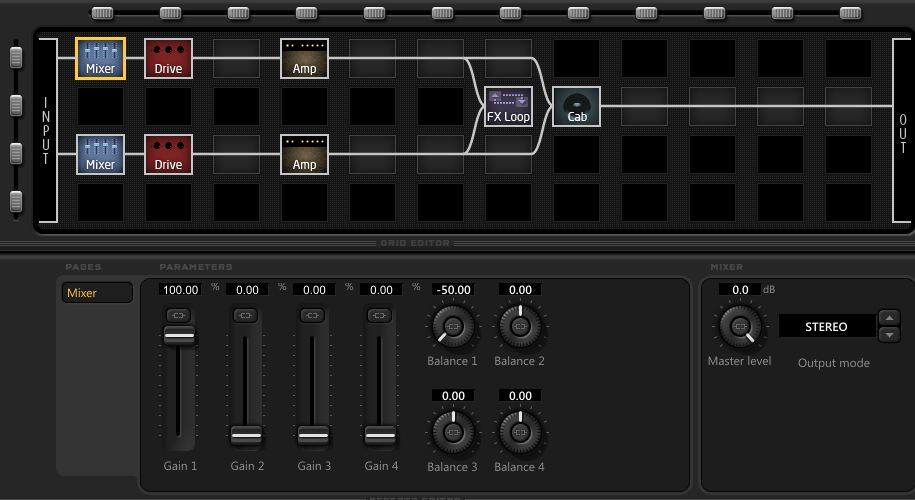The width and height of the screenshot is (915, 500).
Task: Select empty grid slot below top Mixer
Action: (100, 107)
